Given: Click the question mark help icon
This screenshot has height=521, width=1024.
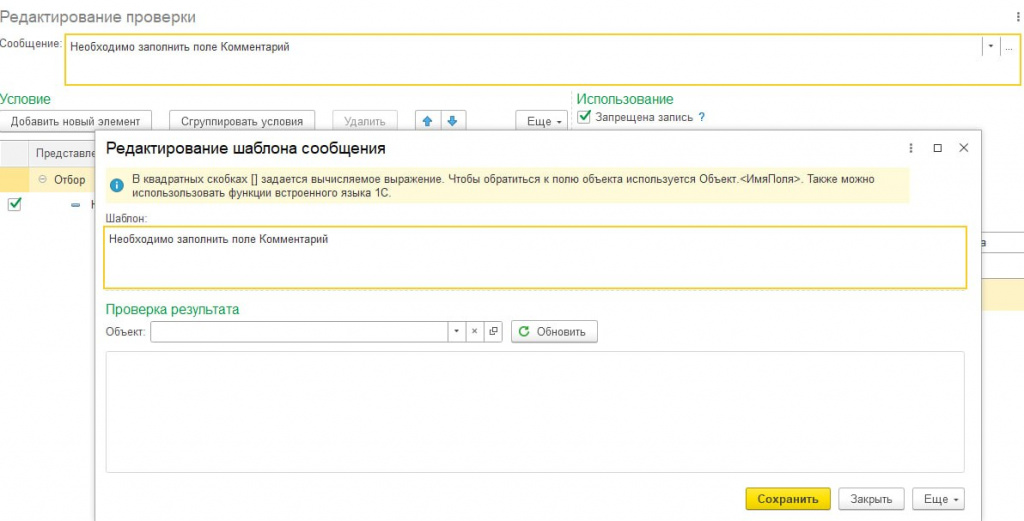Looking at the screenshot, I should (701, 117).
